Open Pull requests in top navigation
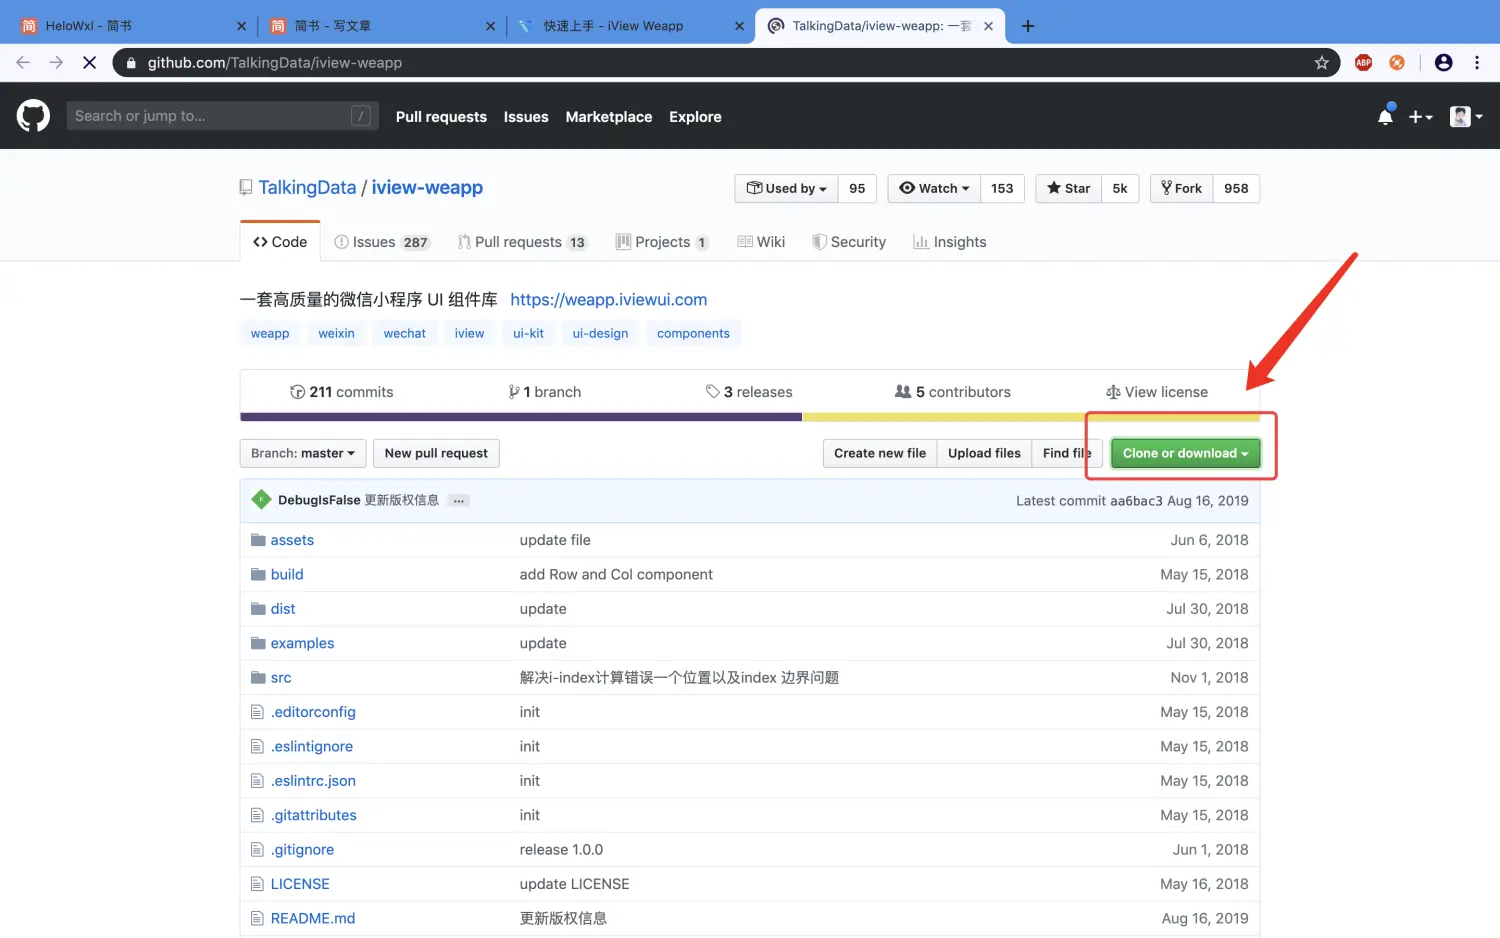 tap(441, 117)
